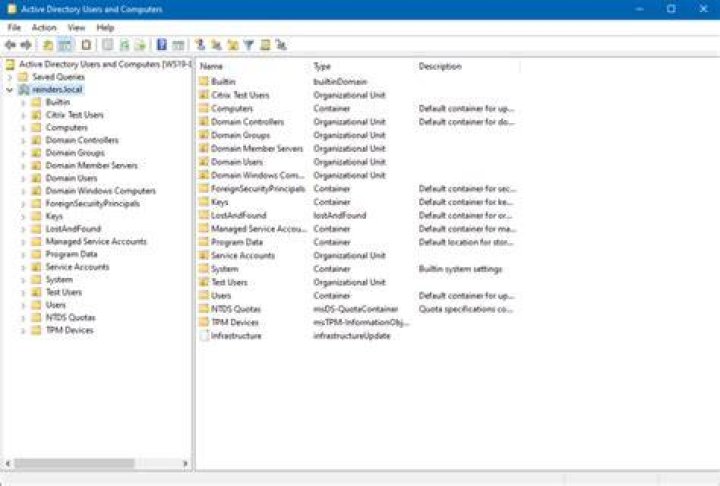Viewport: 720px width, 486px height.
Task: Expand the System tree node
Action: [23, 280]
